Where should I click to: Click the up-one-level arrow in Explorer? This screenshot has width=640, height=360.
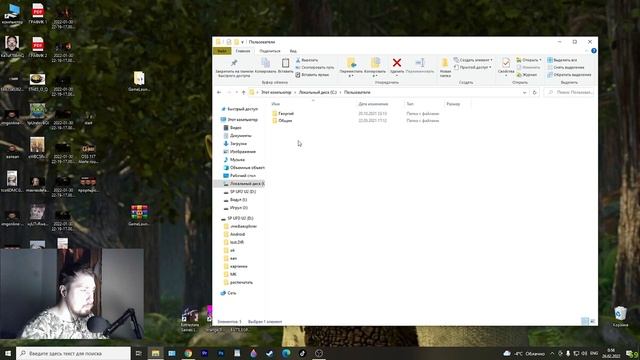244,92
